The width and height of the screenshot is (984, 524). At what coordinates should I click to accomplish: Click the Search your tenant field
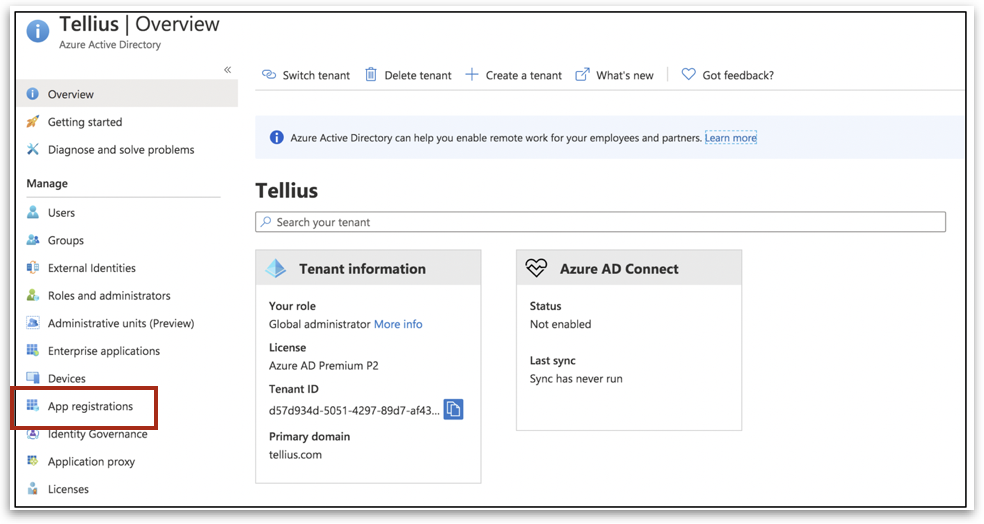coord(600,222)
